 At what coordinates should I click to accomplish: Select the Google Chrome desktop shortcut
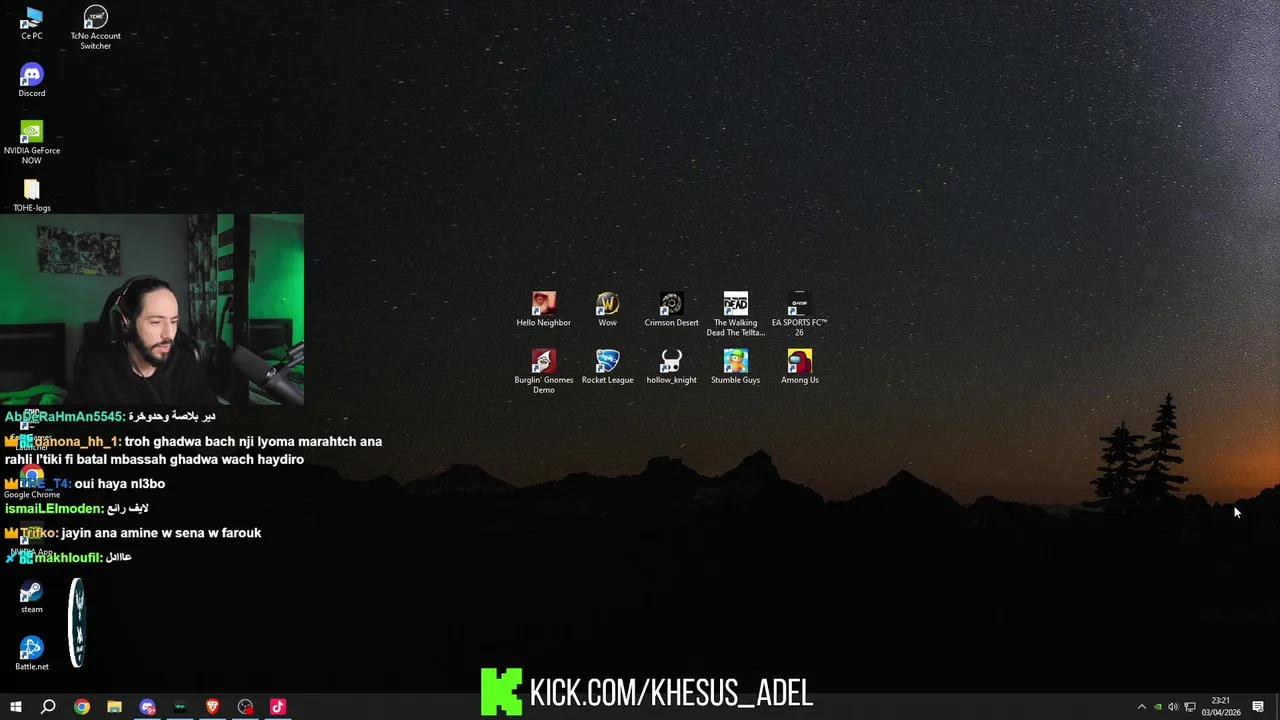[31, 482]
